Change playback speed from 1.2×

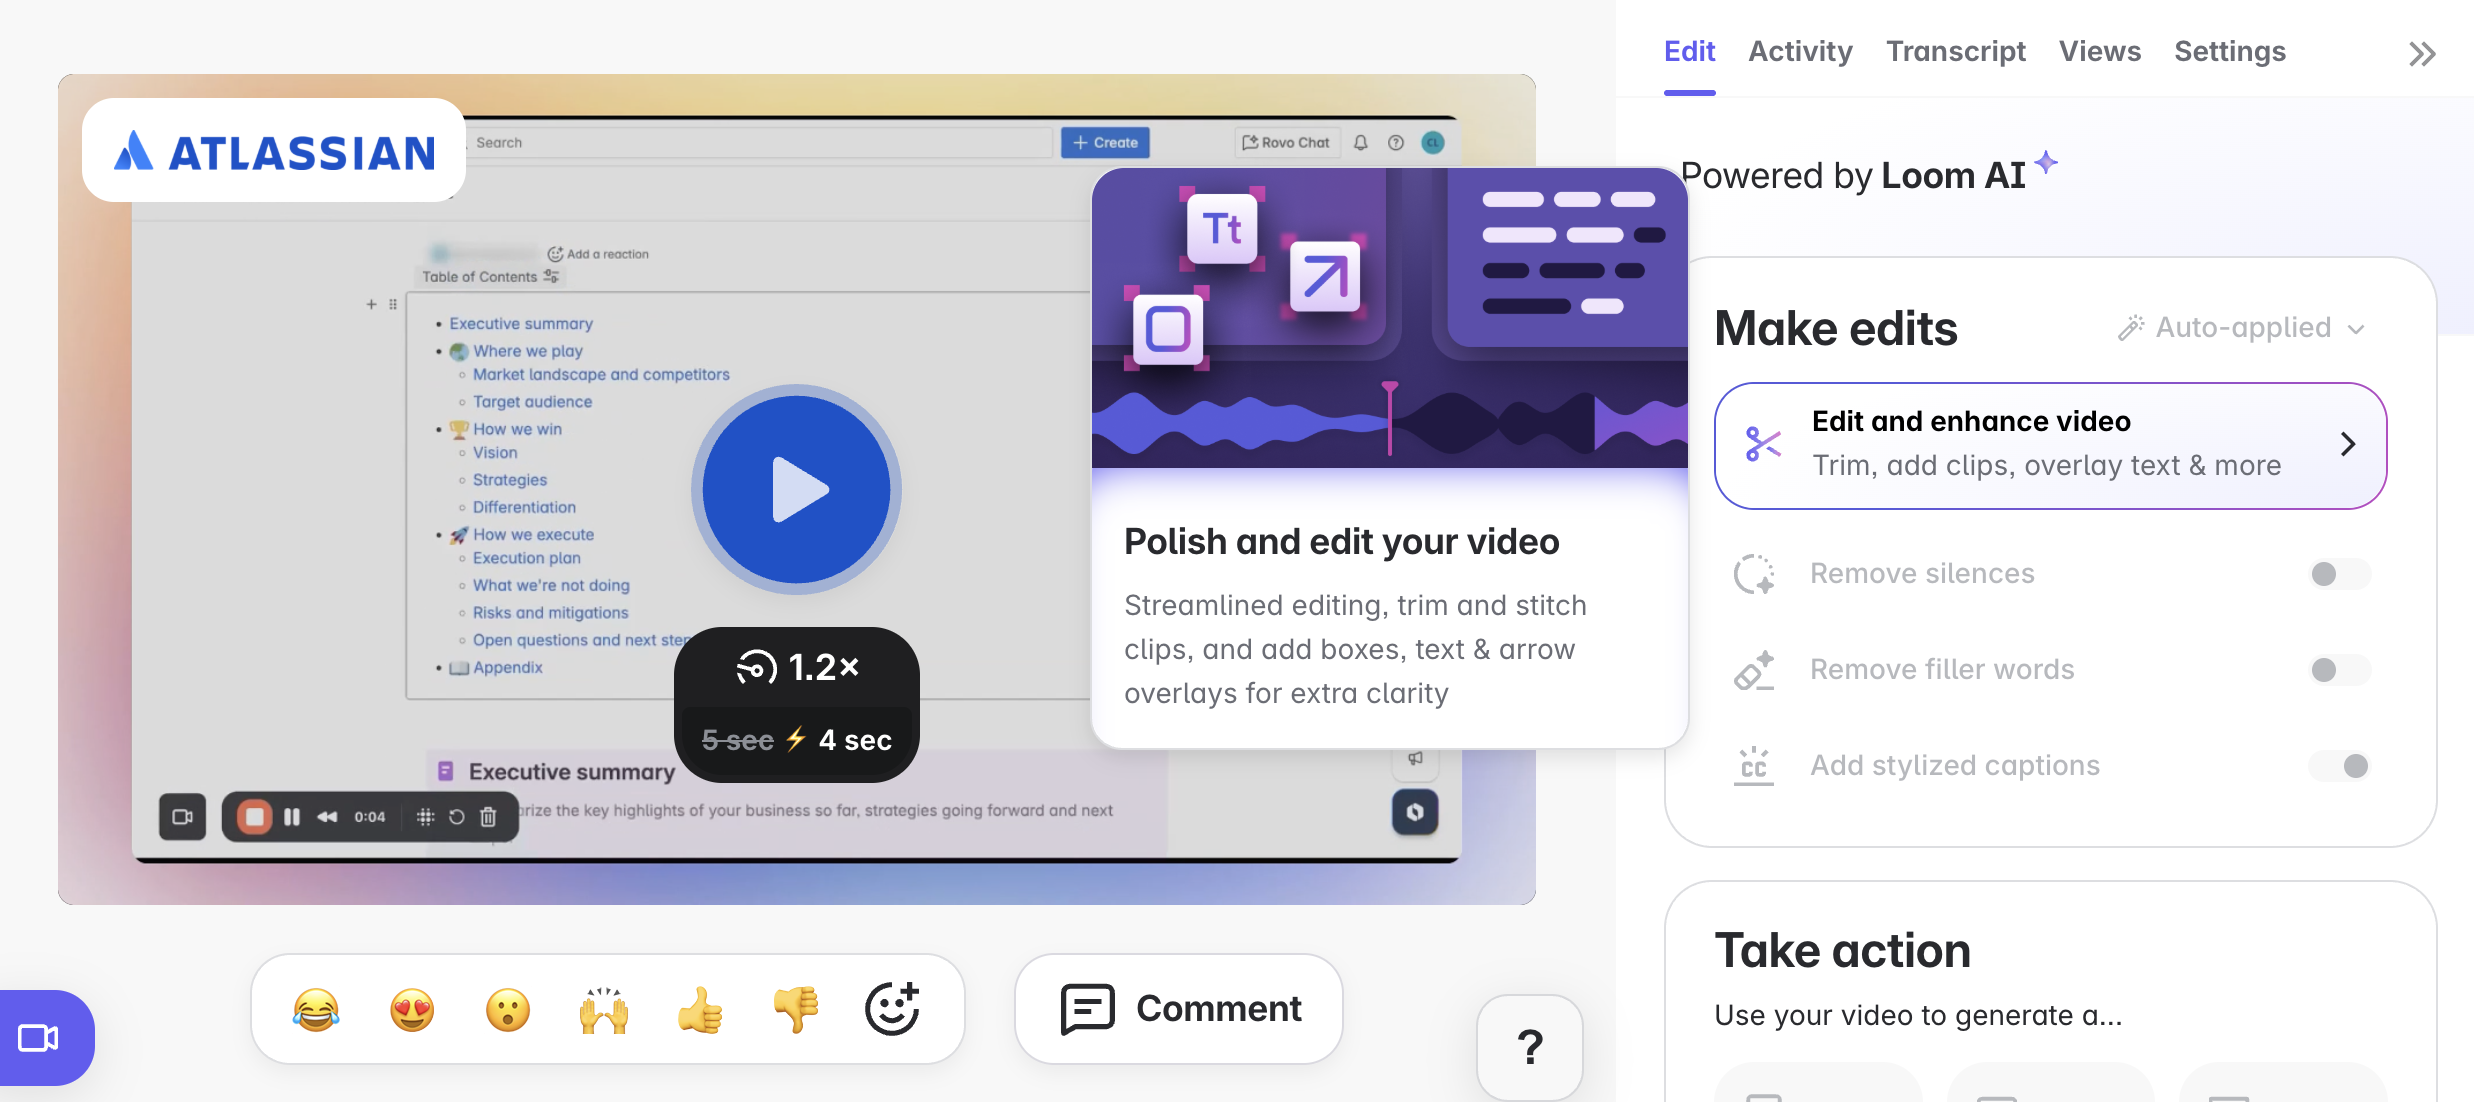[x=797, y=667]
